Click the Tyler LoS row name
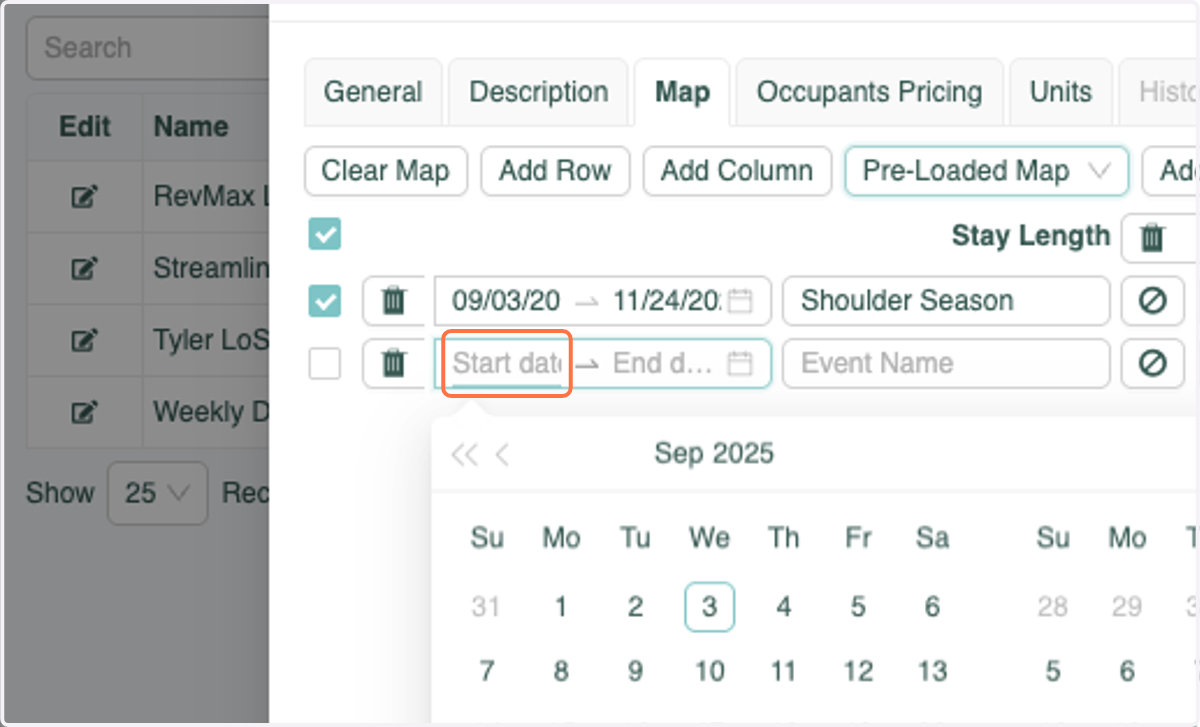 pos(211,341)
